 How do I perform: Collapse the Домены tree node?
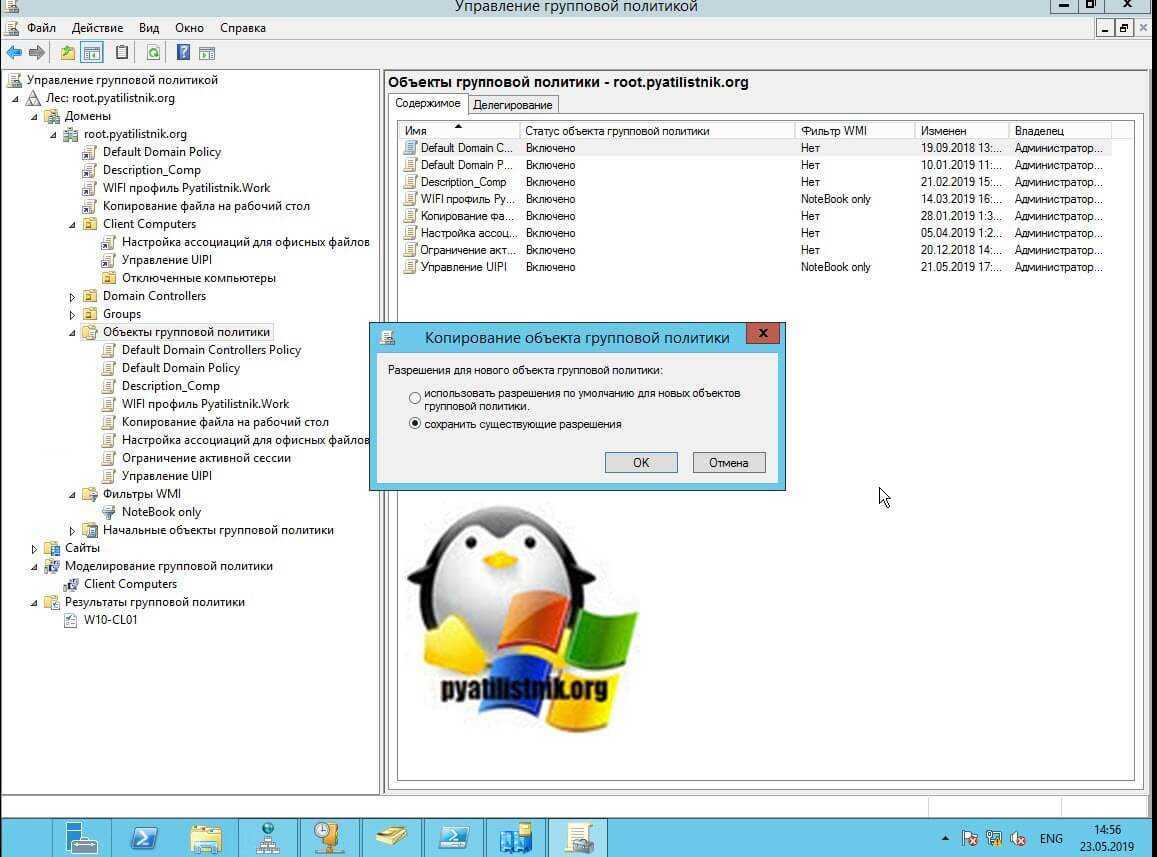(34, 117)
